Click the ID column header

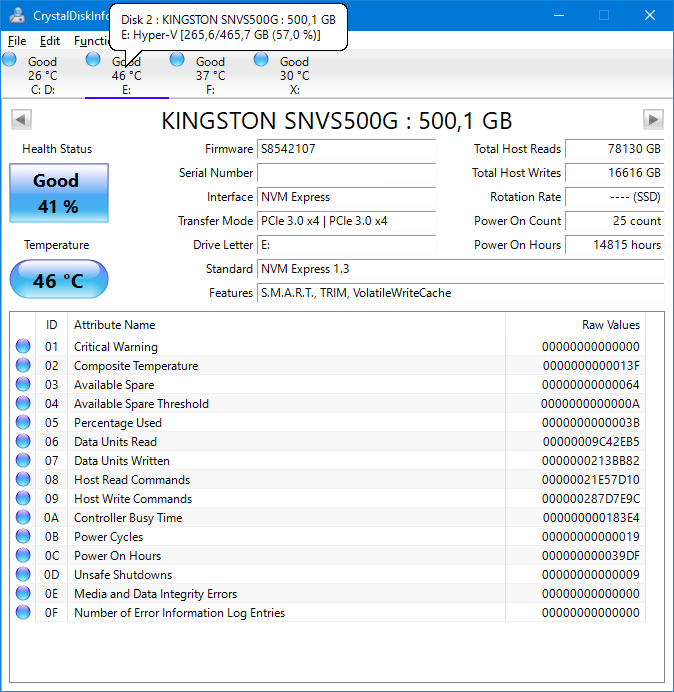pos(51,325)
